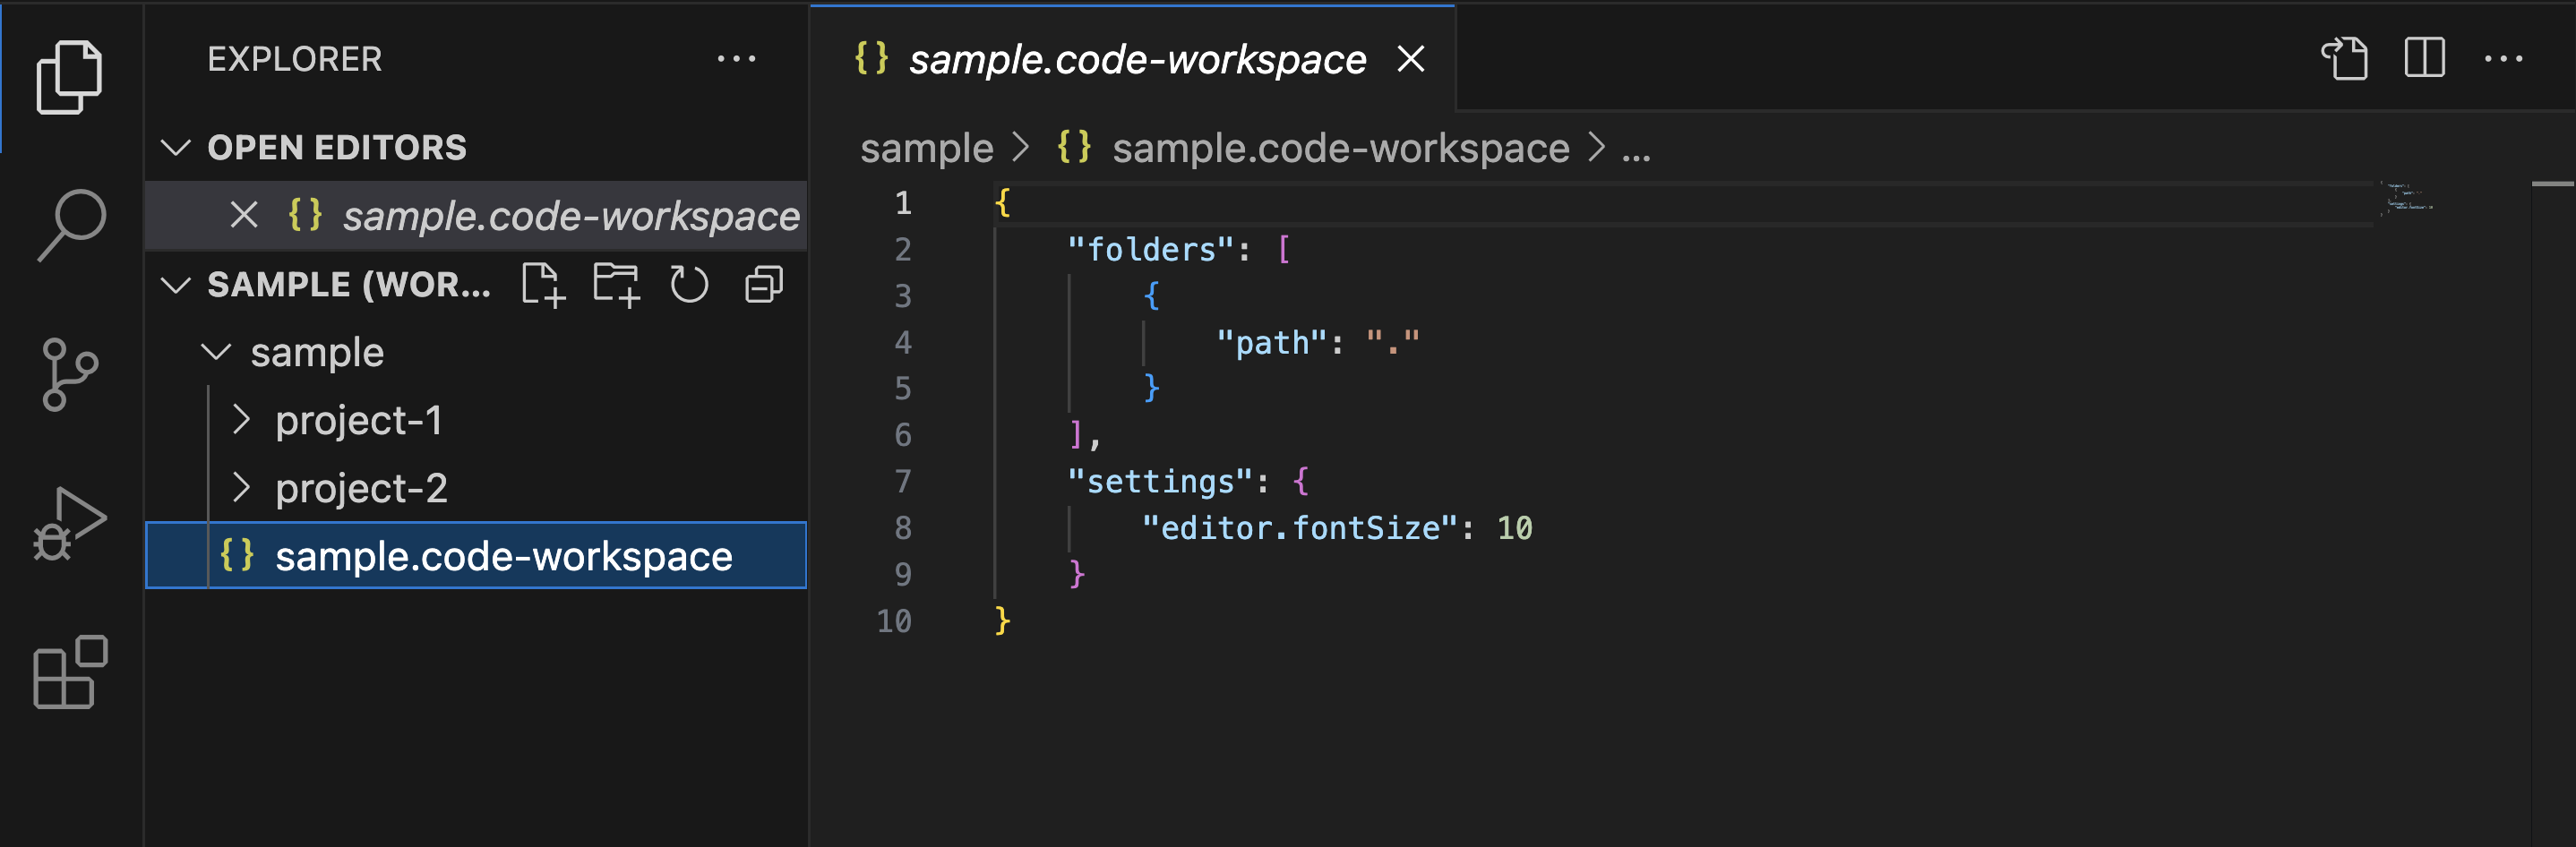Refresh the explorer view

[690, 285]
